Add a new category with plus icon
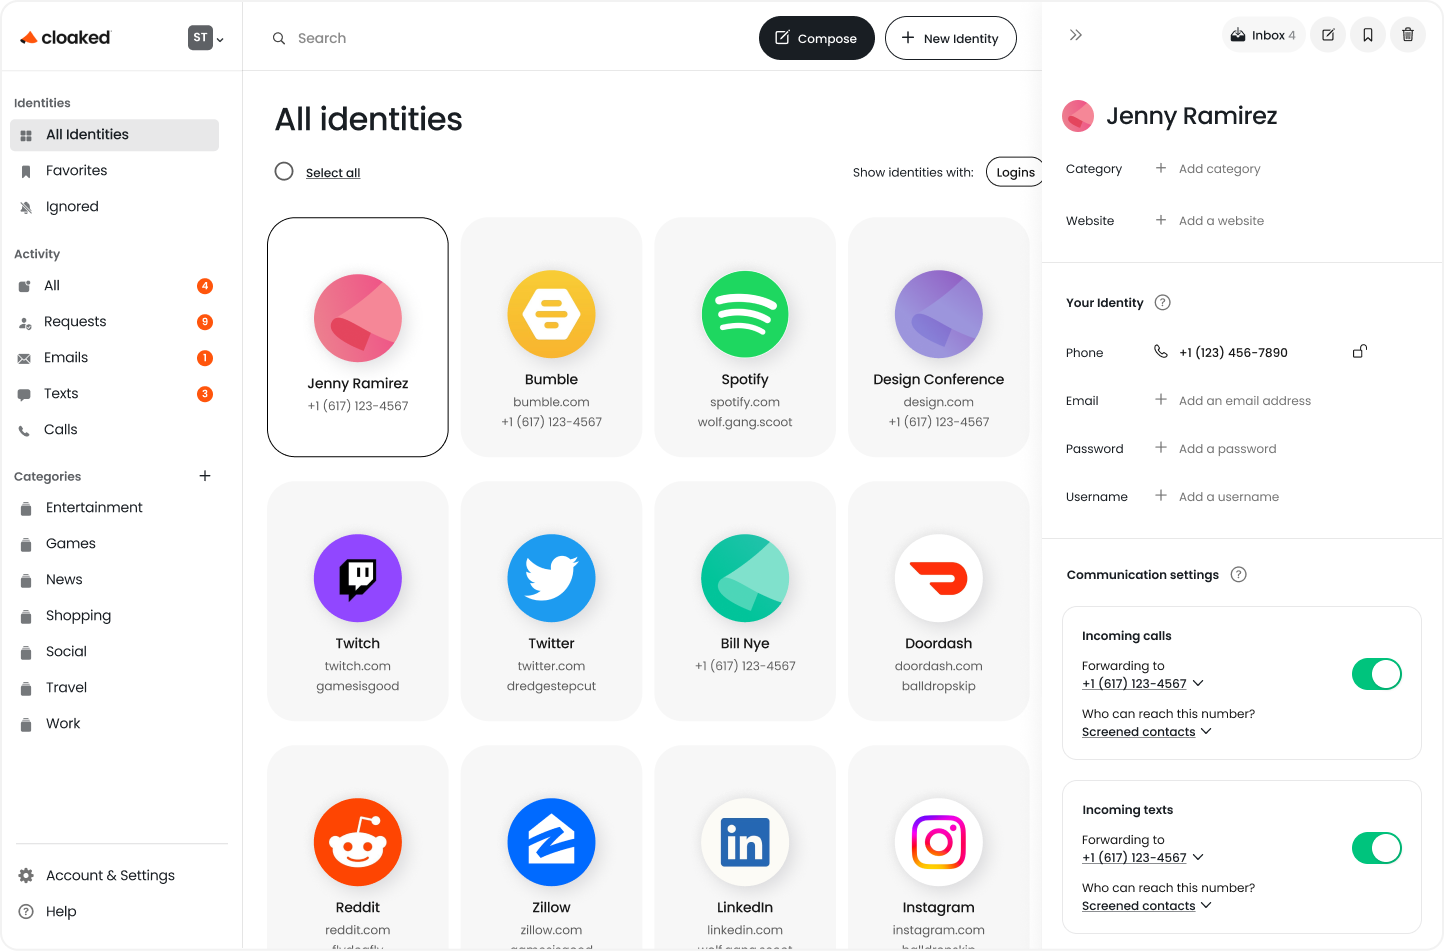Image resolution: width=1444 pixels, height=951 pixels. [x=205, y=476]
